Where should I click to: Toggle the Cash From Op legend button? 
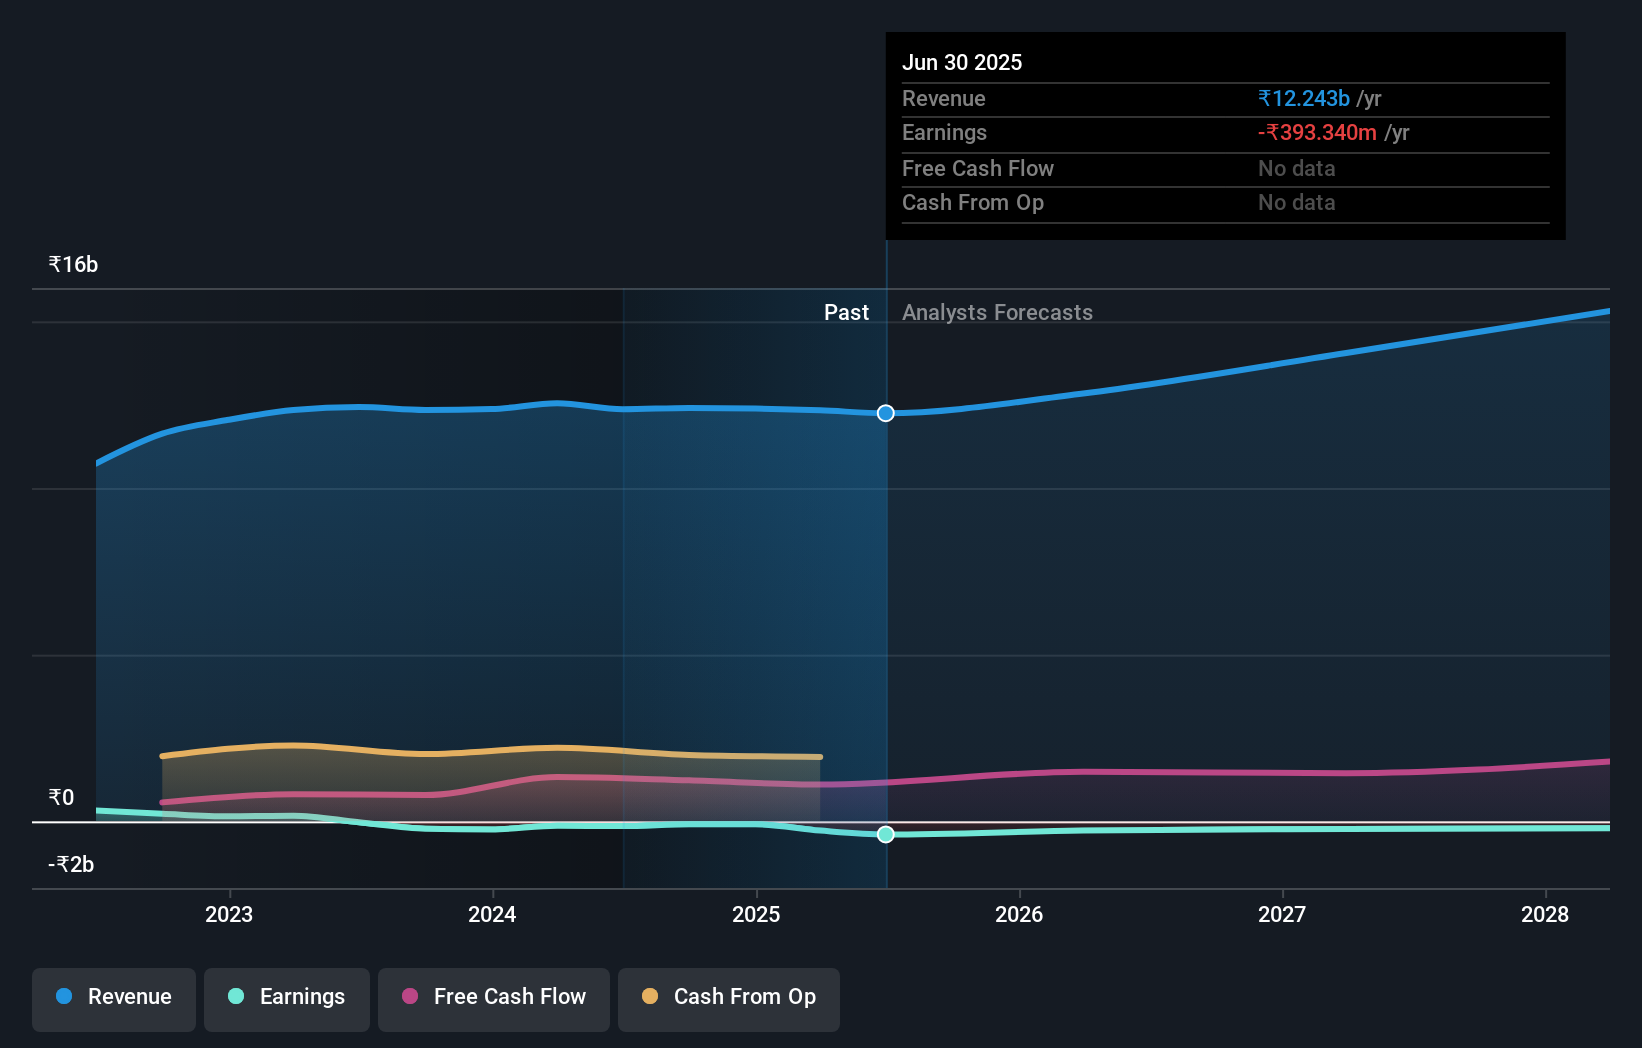click(x=729, y=999)
